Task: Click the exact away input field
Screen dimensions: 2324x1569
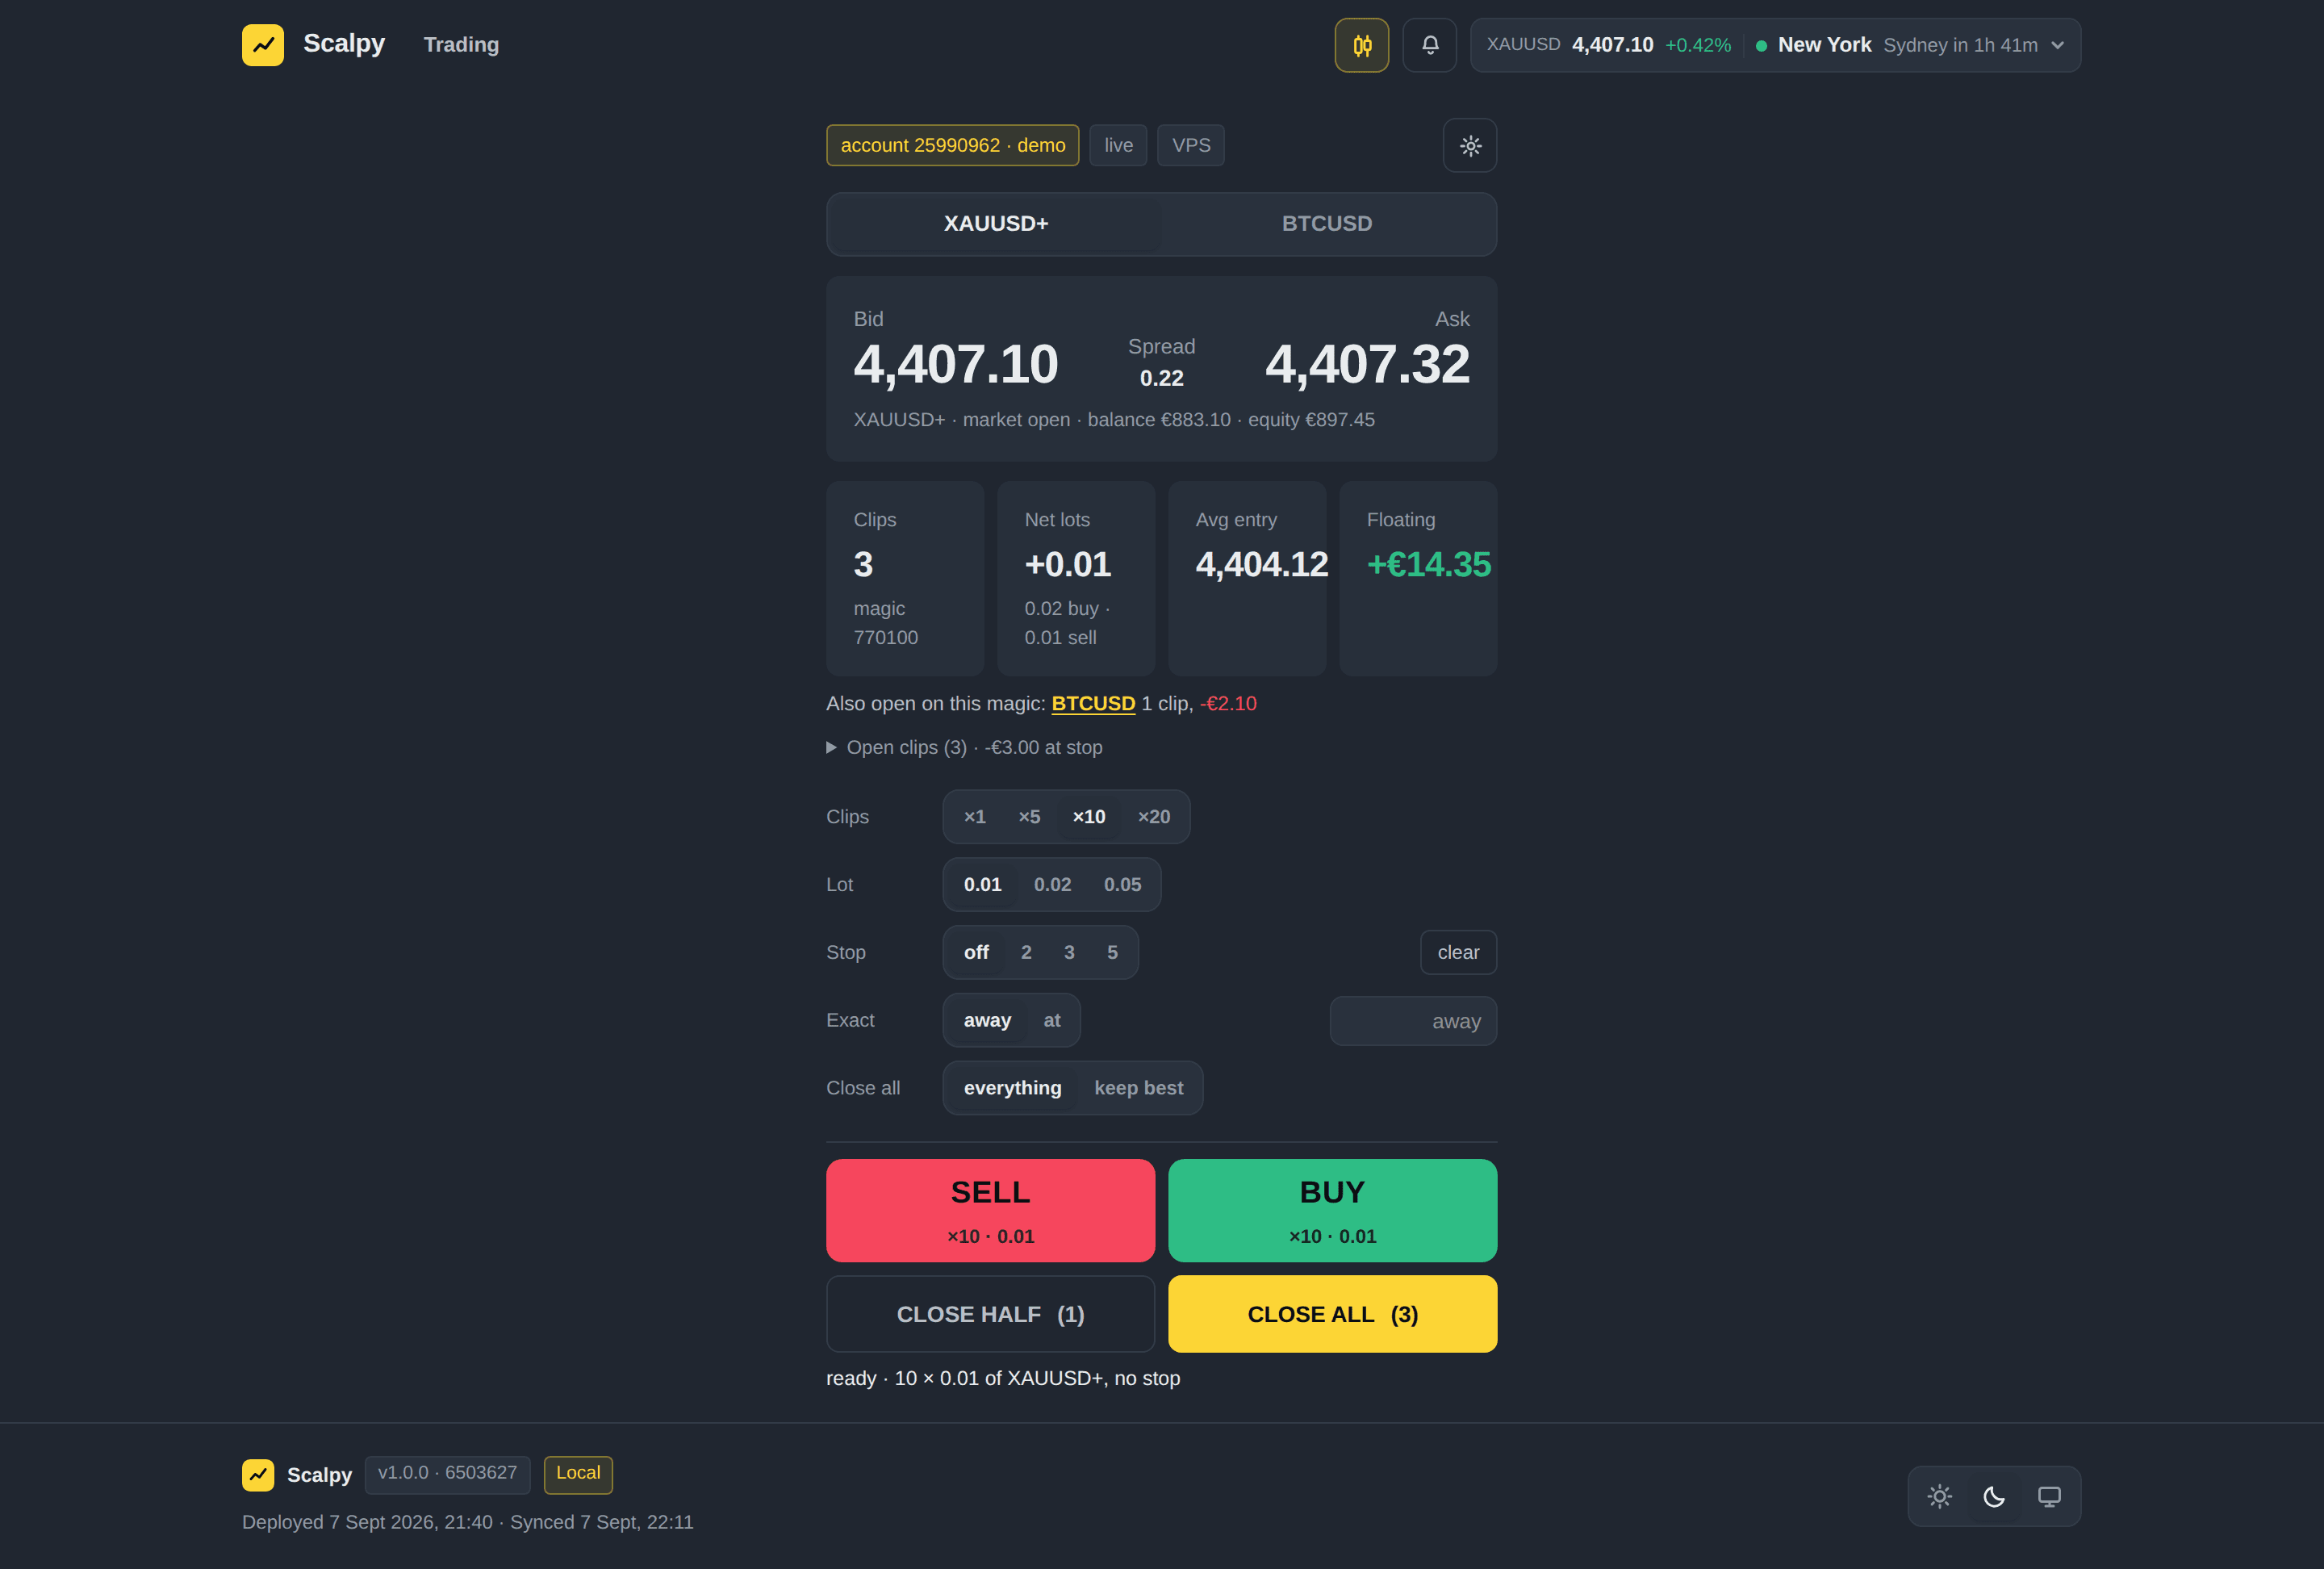Action: pyautogui.click(x=1413, y=1021)
